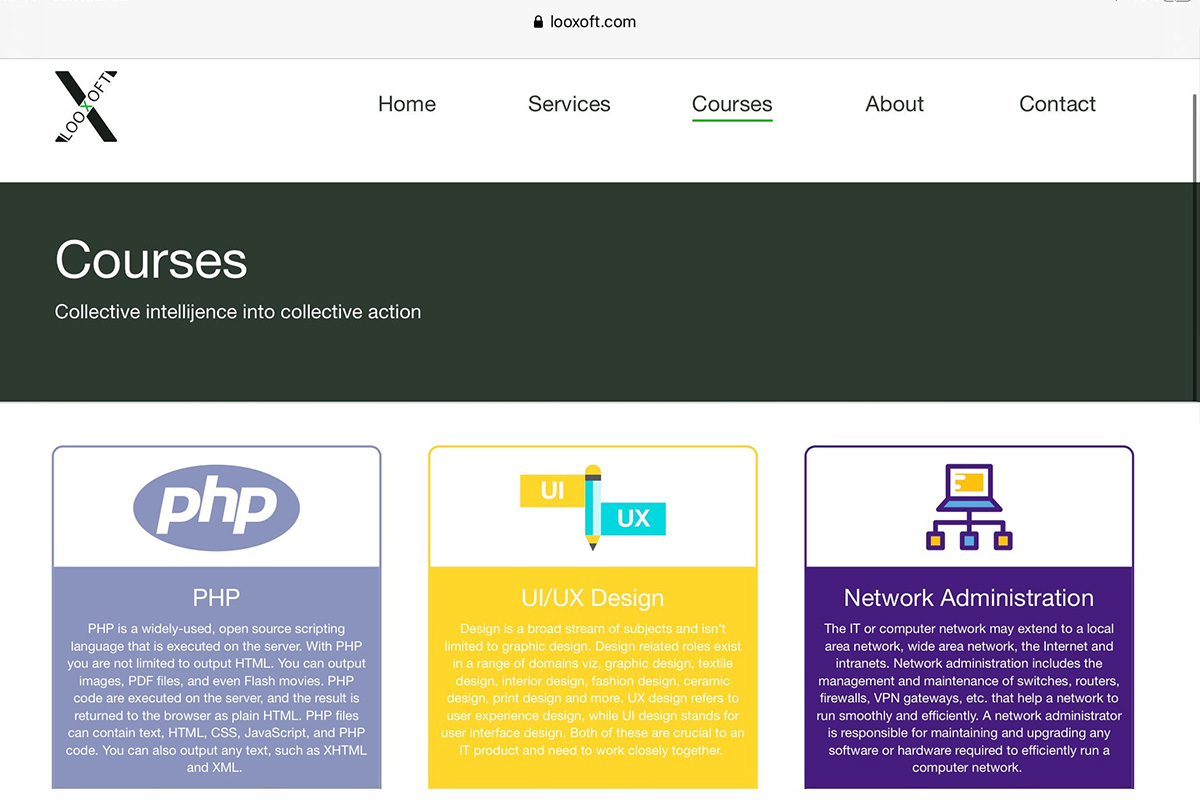Click the large Courses banner heading
This screenshot has height=800, width=1200.
pos(151,260)
